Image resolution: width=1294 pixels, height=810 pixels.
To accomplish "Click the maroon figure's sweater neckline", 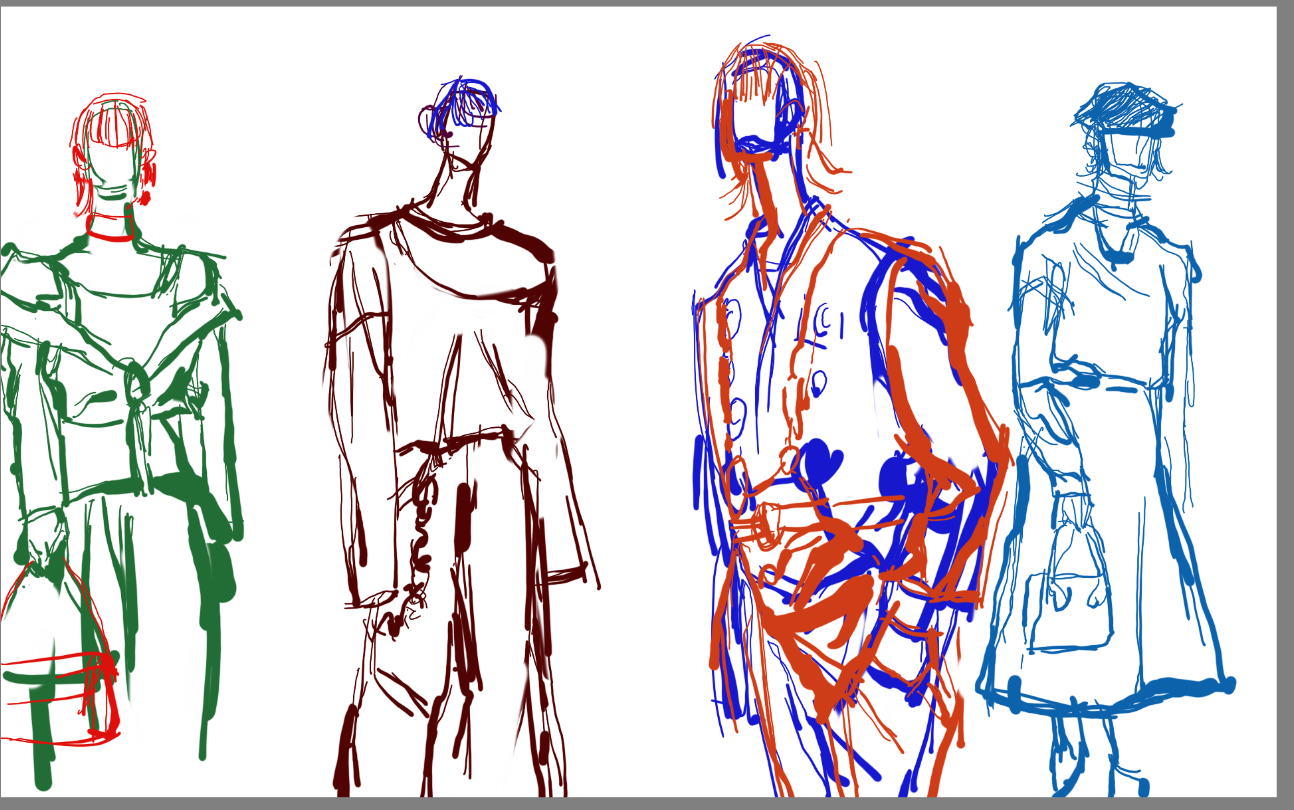I will coord(451,227).
